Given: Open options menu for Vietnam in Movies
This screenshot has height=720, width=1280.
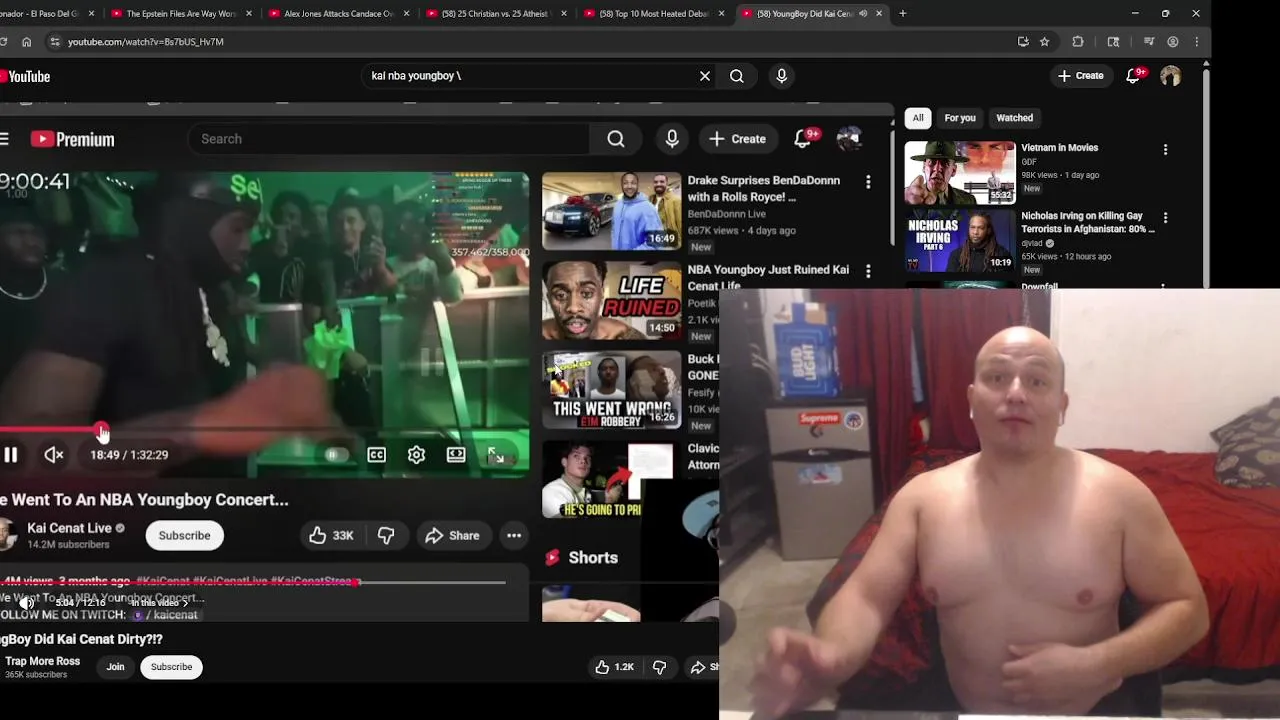Looking at the screenshot, I should tap(1165, 150).
